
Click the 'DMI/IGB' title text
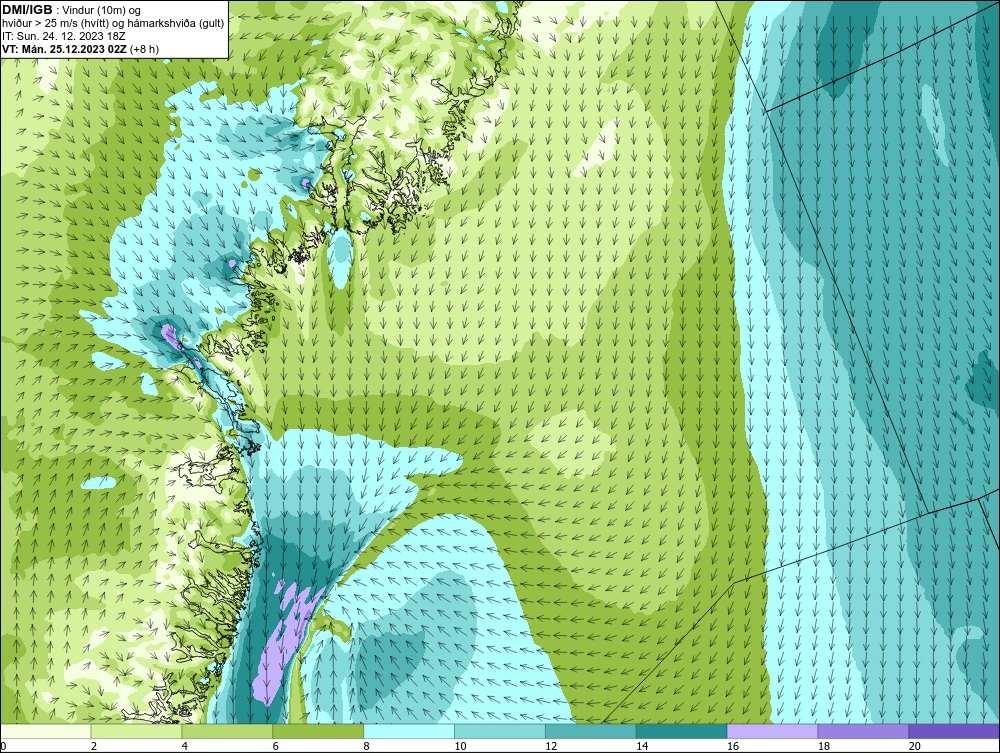(x=27, y=10)
